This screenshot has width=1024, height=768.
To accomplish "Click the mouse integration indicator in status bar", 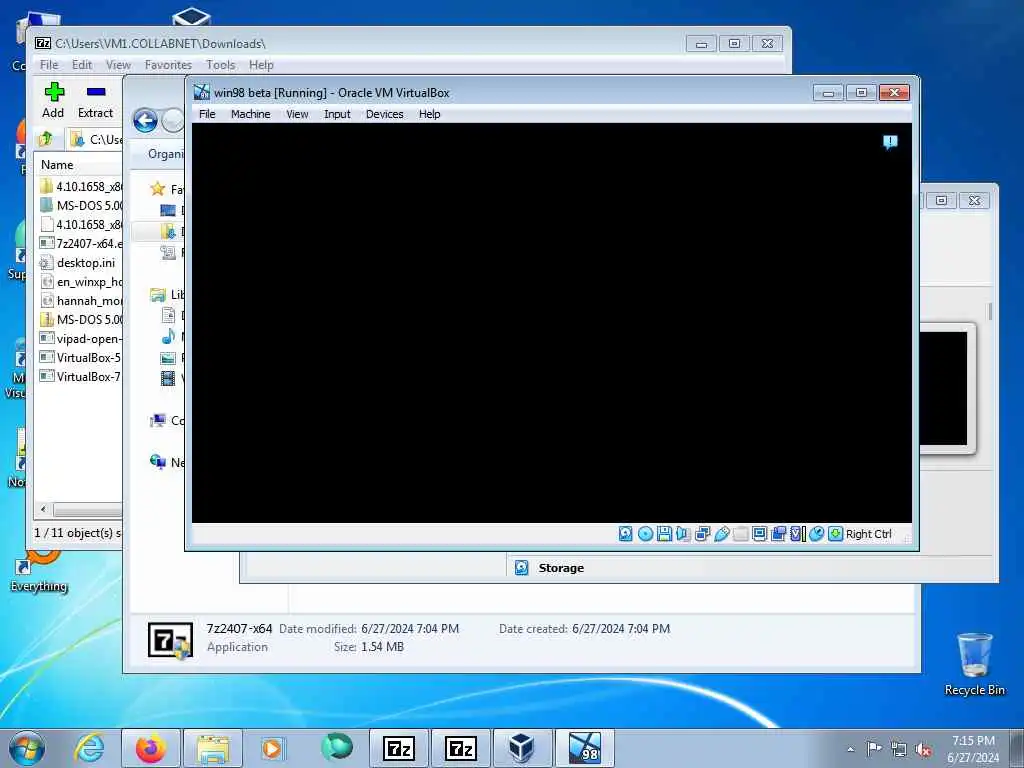I will pos(816,534).
